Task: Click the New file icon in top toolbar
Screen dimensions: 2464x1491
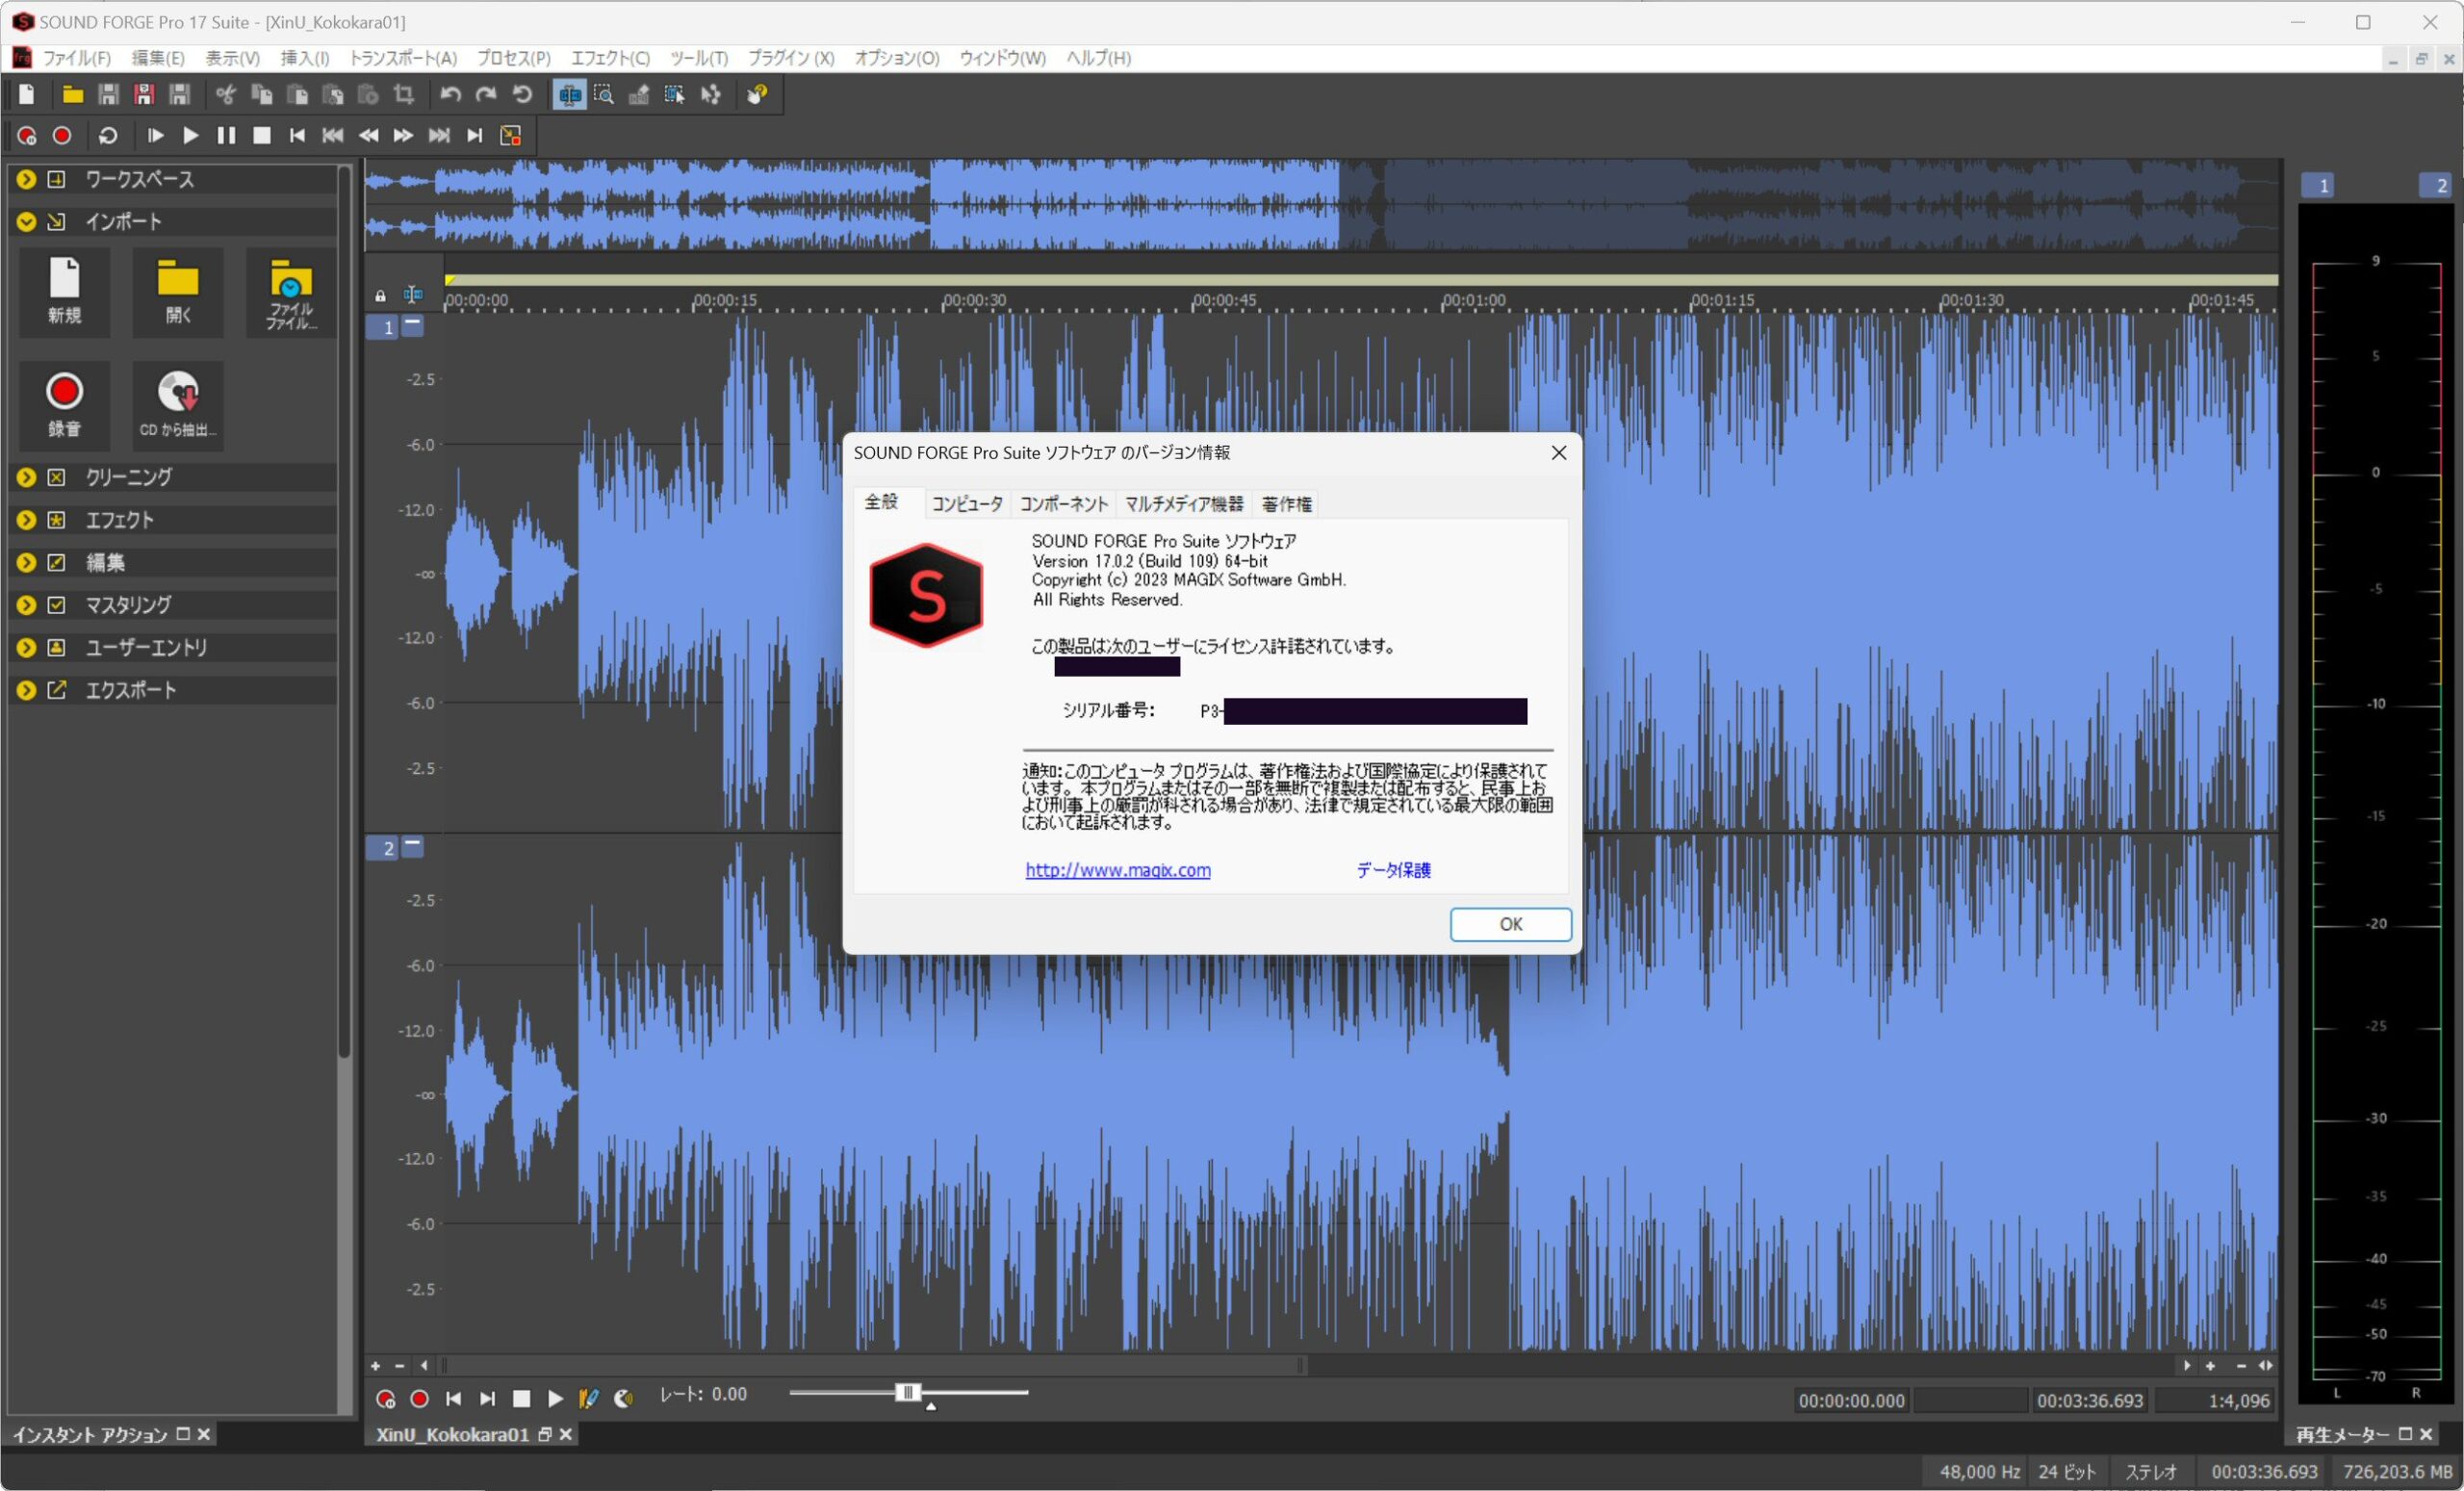Action: pyautogui.click(x=27, y=95)
